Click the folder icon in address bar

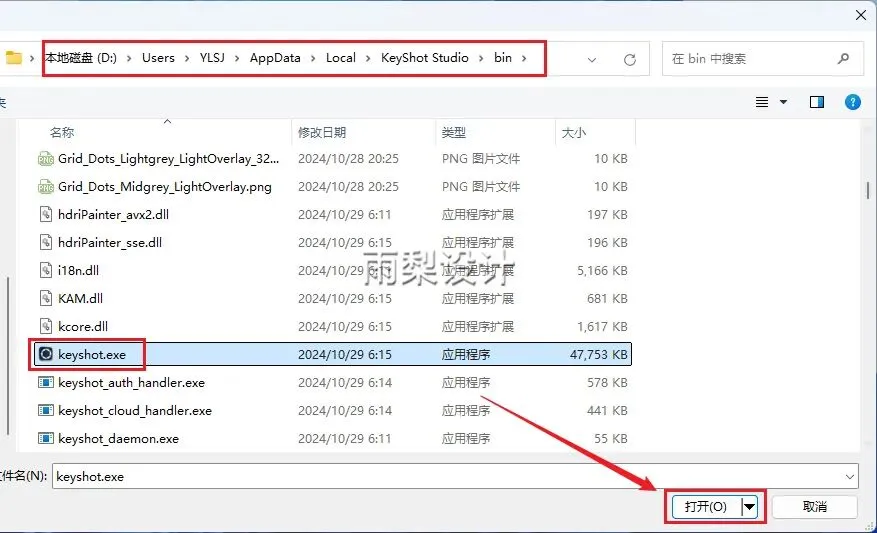click(x=13, y=58)
